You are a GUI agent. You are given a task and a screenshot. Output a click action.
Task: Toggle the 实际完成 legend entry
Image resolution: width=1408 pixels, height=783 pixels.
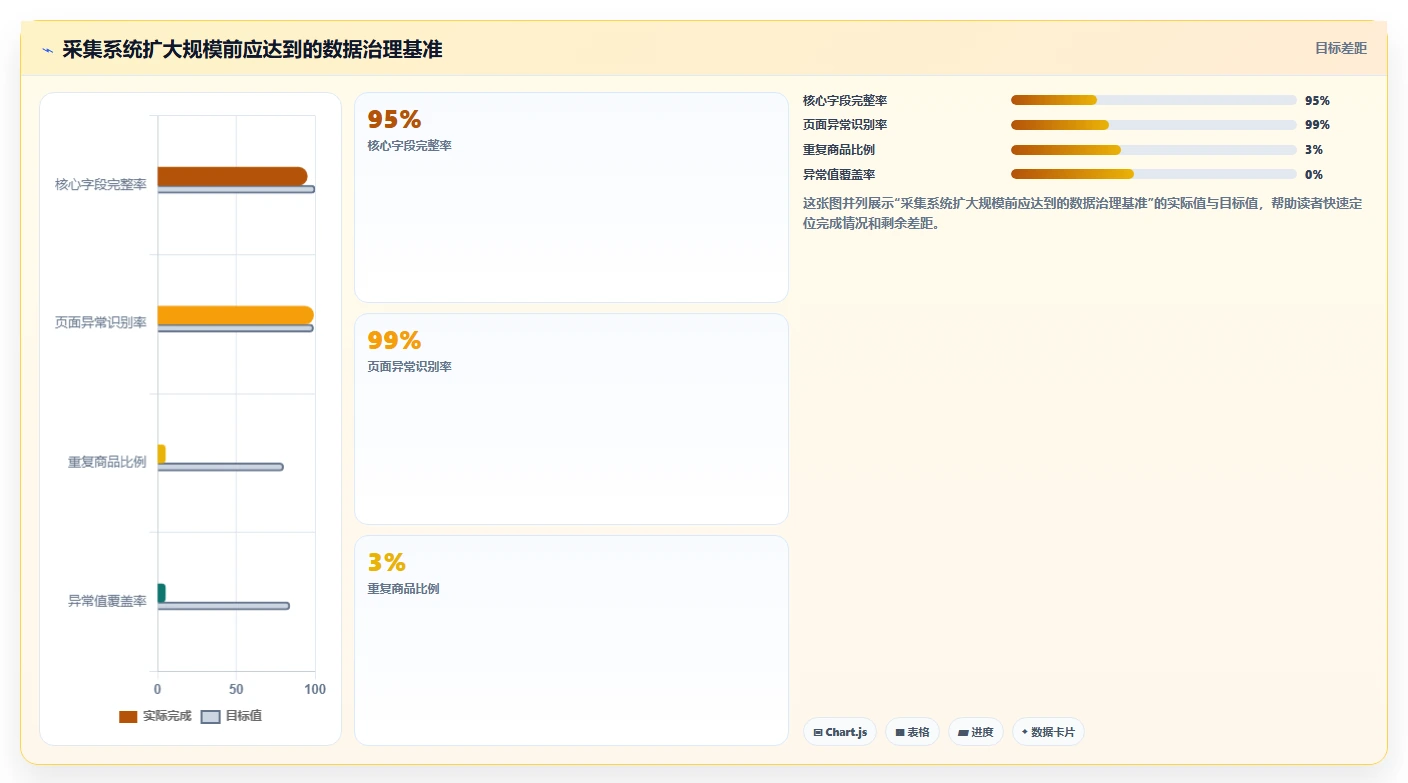(x=155, y=716)
